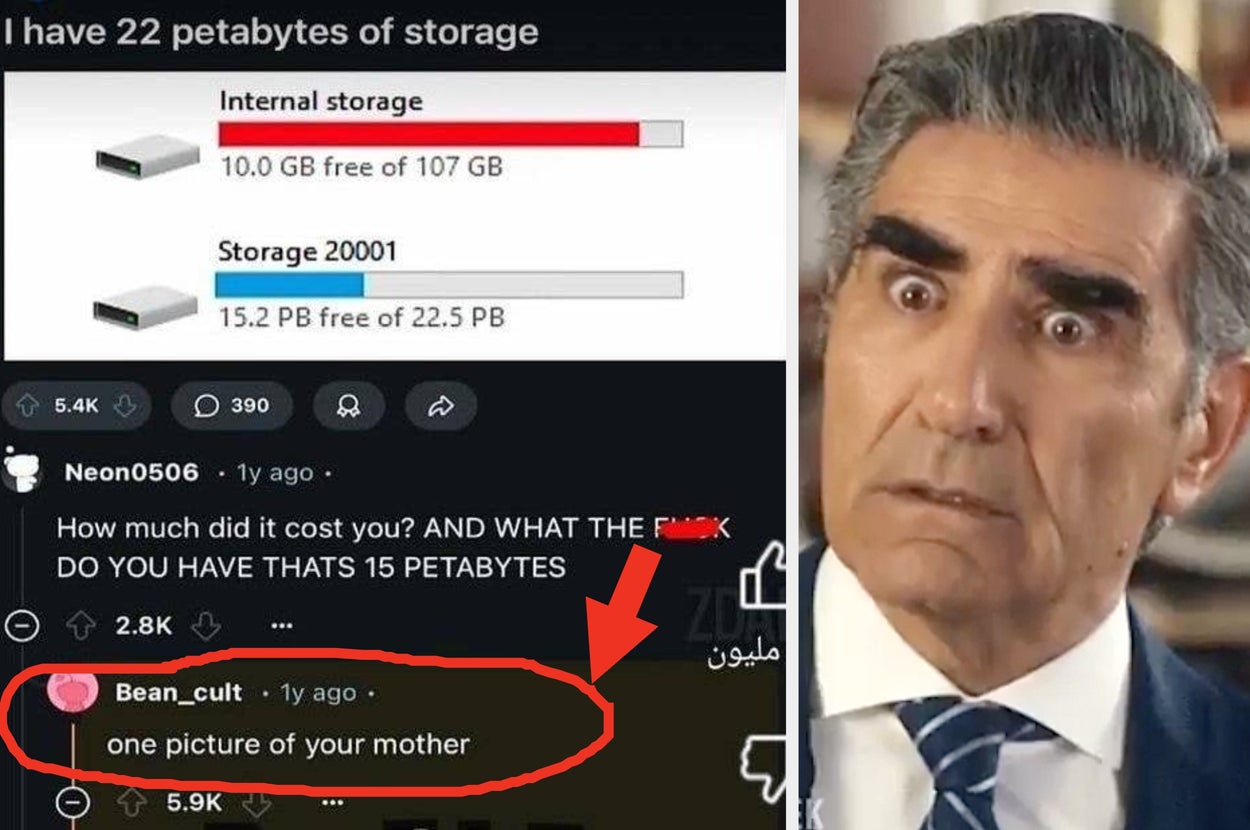Click the Internal storage drive icon
The image size is (1250, 830).
coord(148,157)
